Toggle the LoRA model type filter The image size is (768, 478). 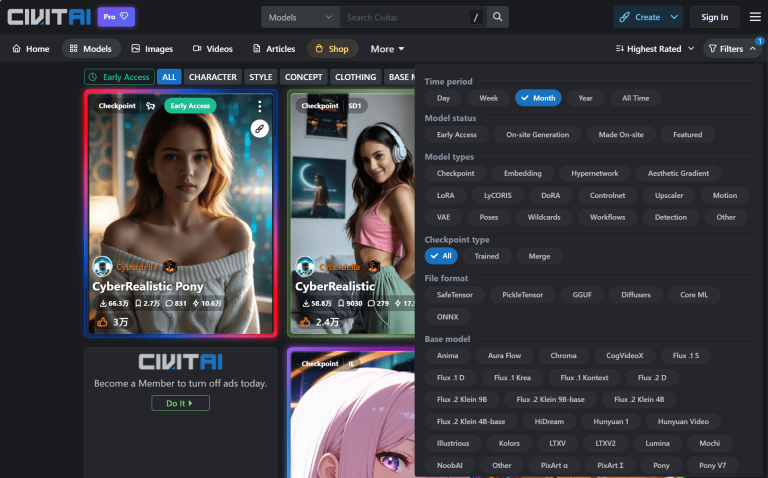[445, 195]
